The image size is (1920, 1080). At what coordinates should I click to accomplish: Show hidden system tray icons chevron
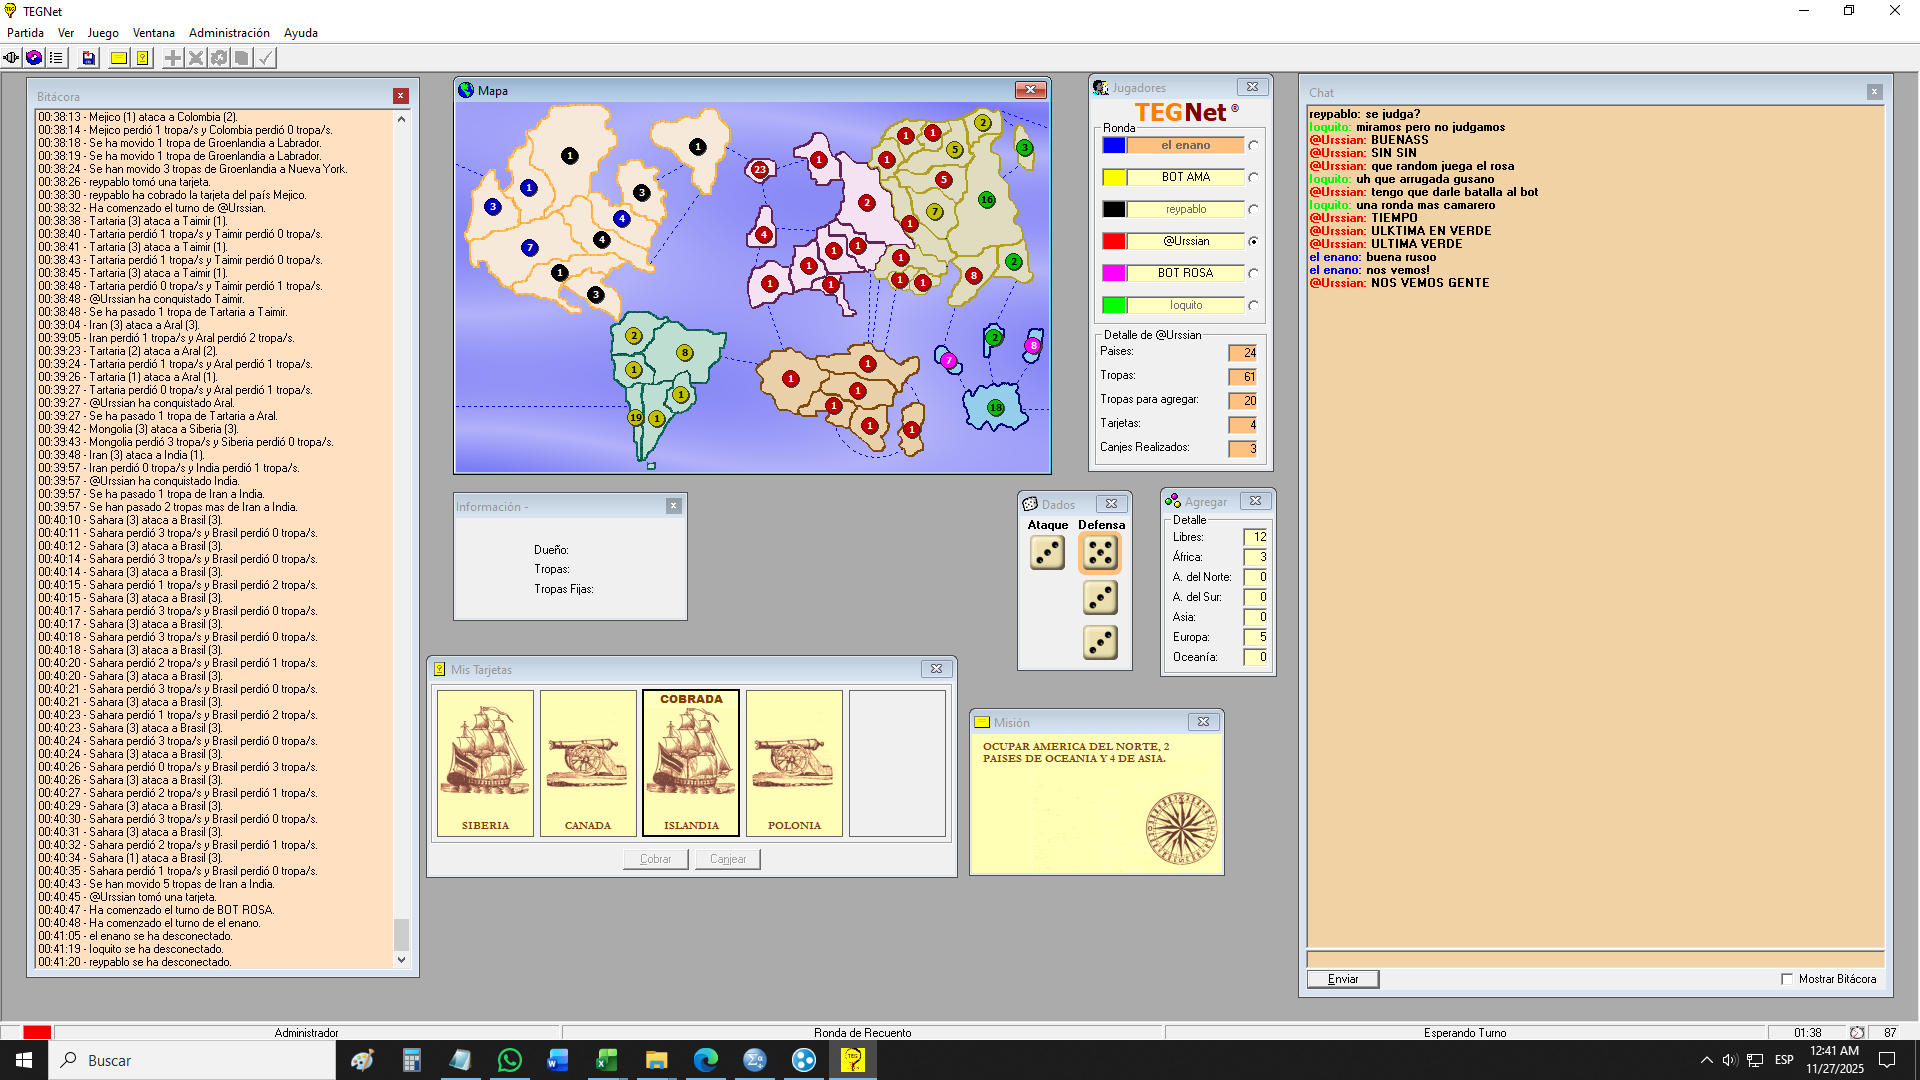(x=1706, y=1060)
